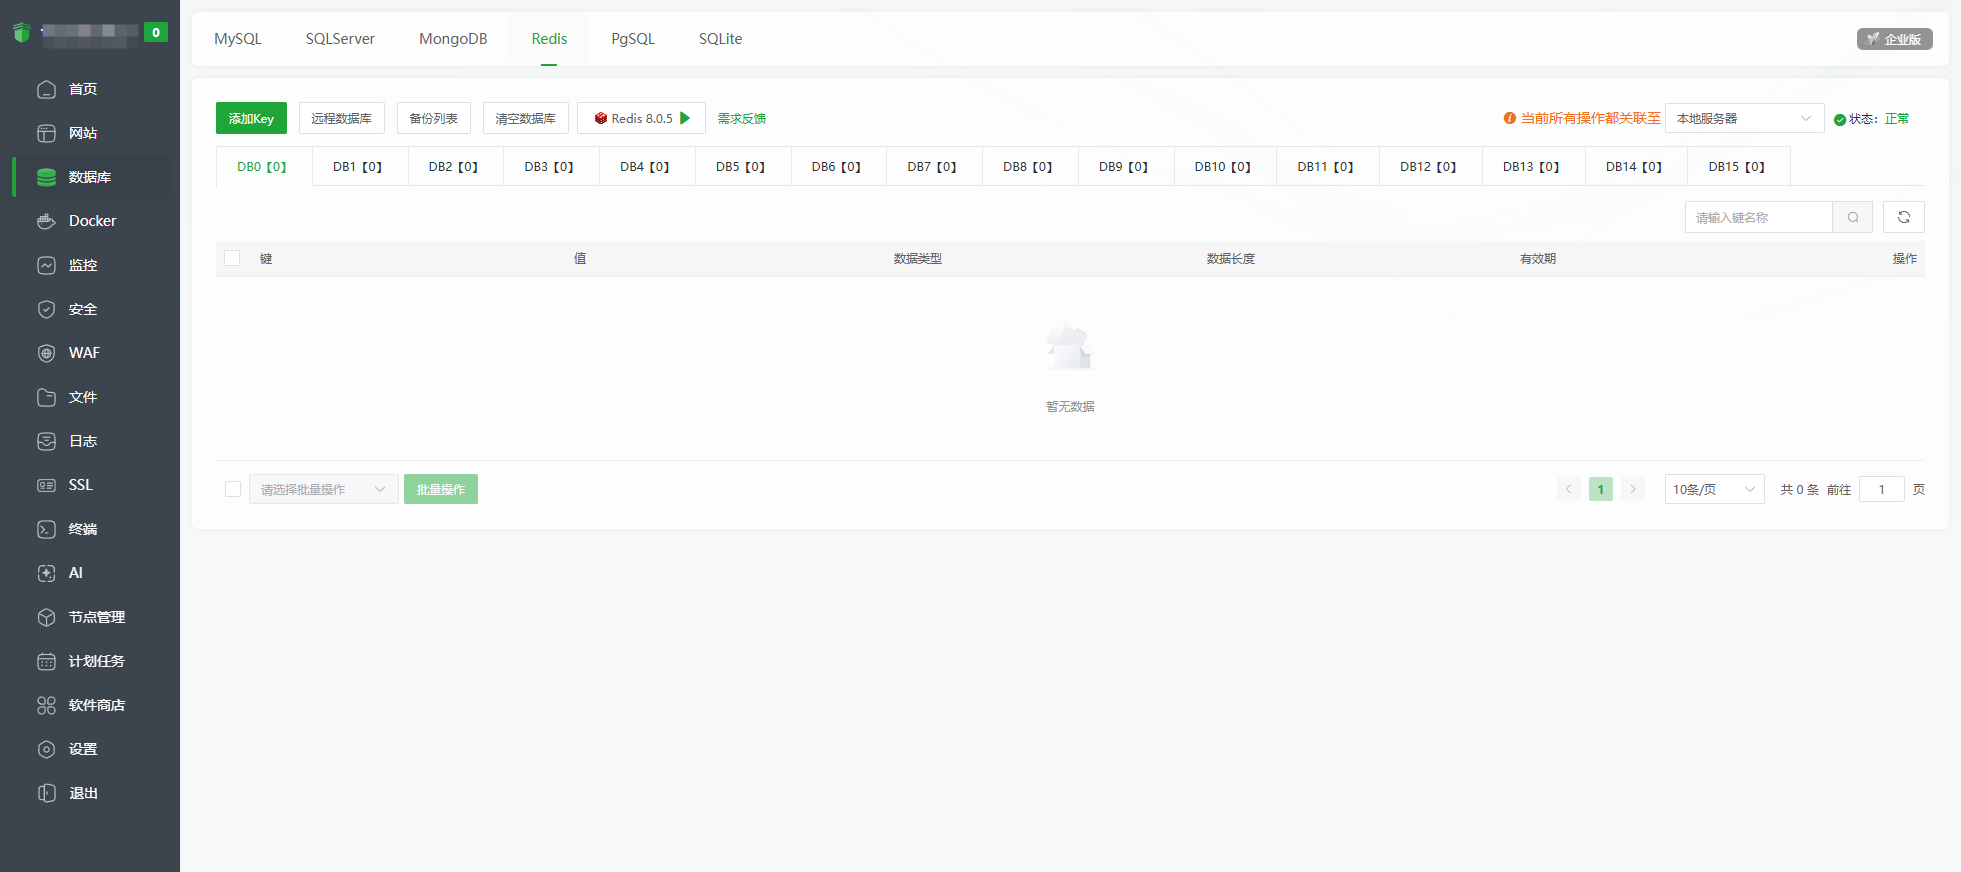Open the 计划任务 calendar icon

coord(46,661)
